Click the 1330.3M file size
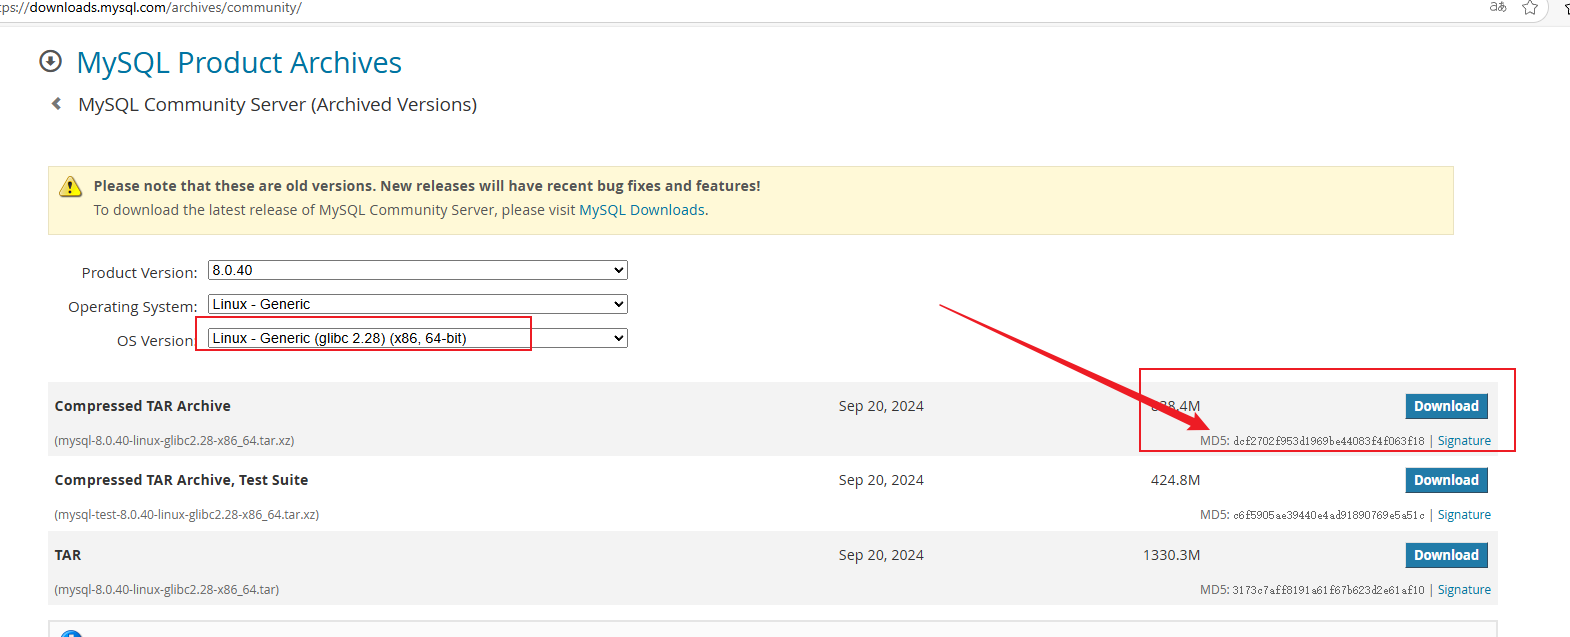 click(x=1171, y=555)
